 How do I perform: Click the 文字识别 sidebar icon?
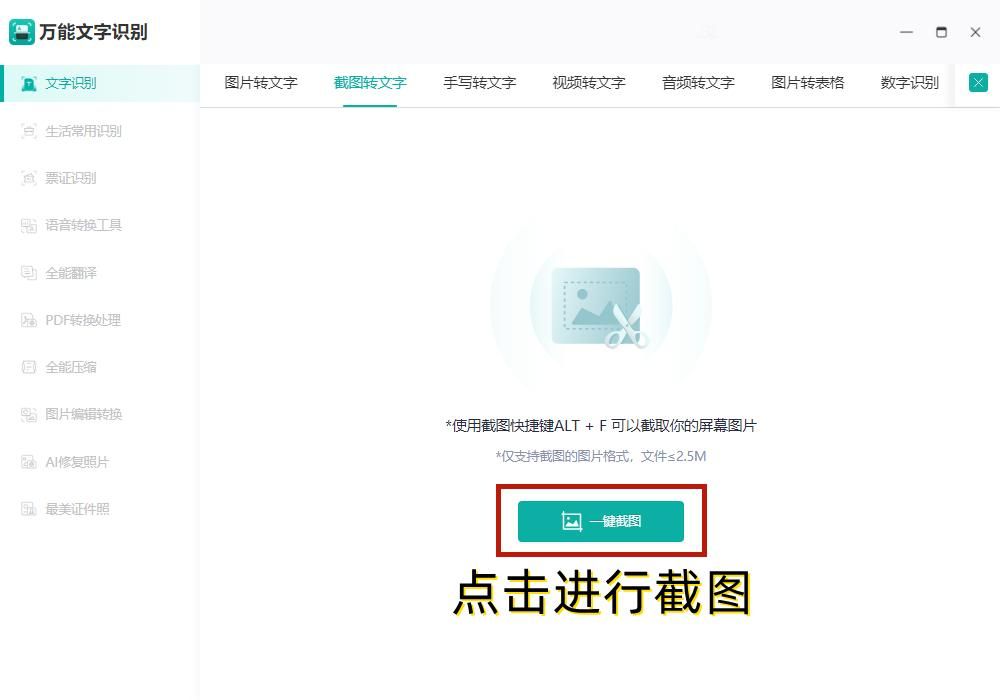29,84
